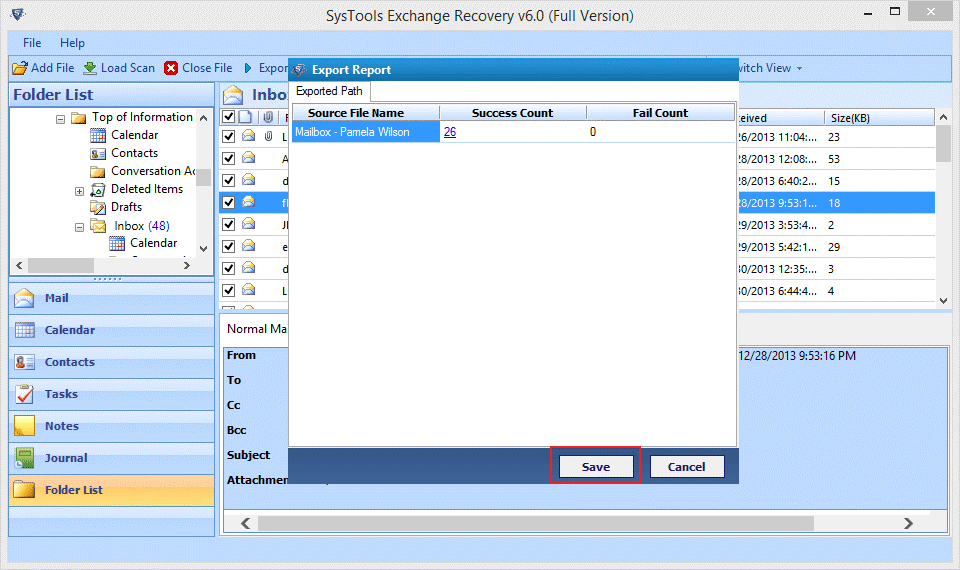
Task: Click the Success Count column header
Action: pos(513,113)
